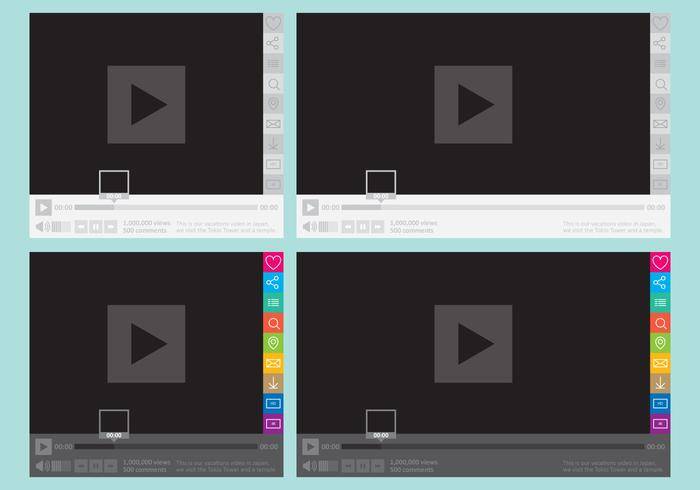This screenshot has height=490, width=700.
Task: Click small play button in bottom-left control bar
Action: (43, 447)
